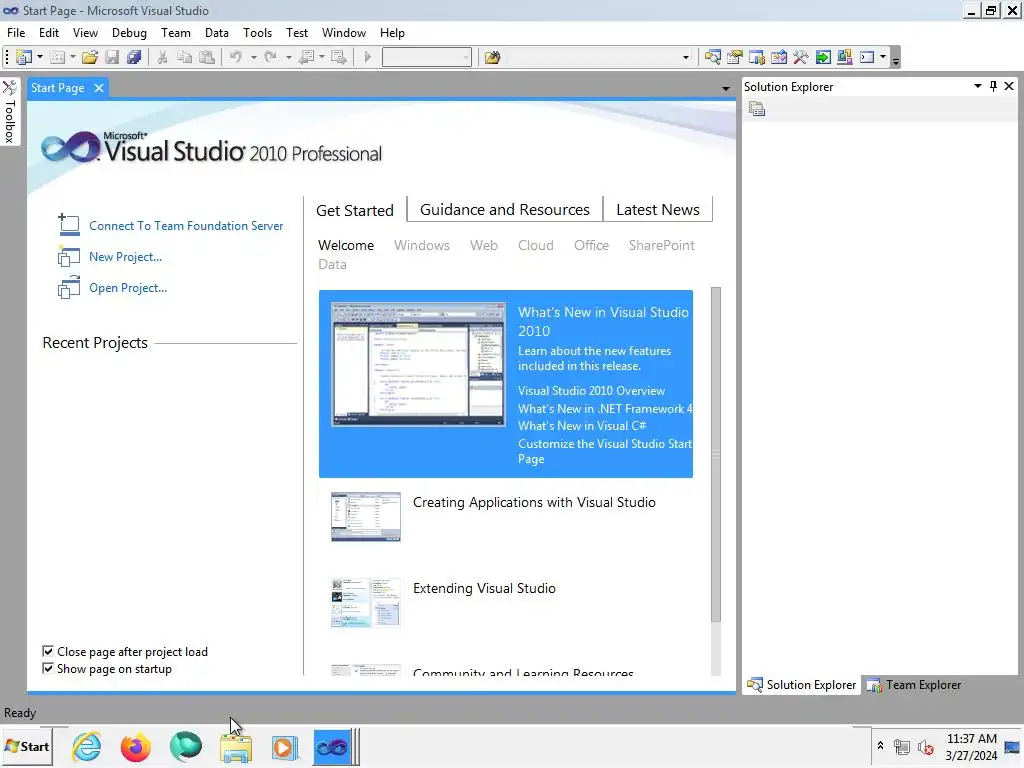
Task: Open the Undo history dropdown arrow
Action: (x=253, y=57)
